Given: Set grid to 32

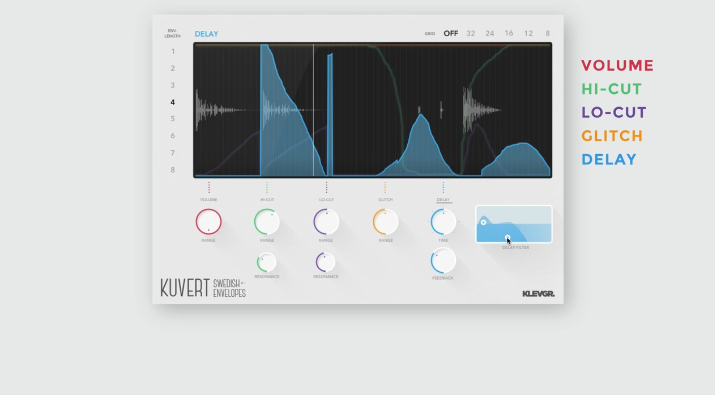Looking at the screenshot, I should (x=471, y=33).
